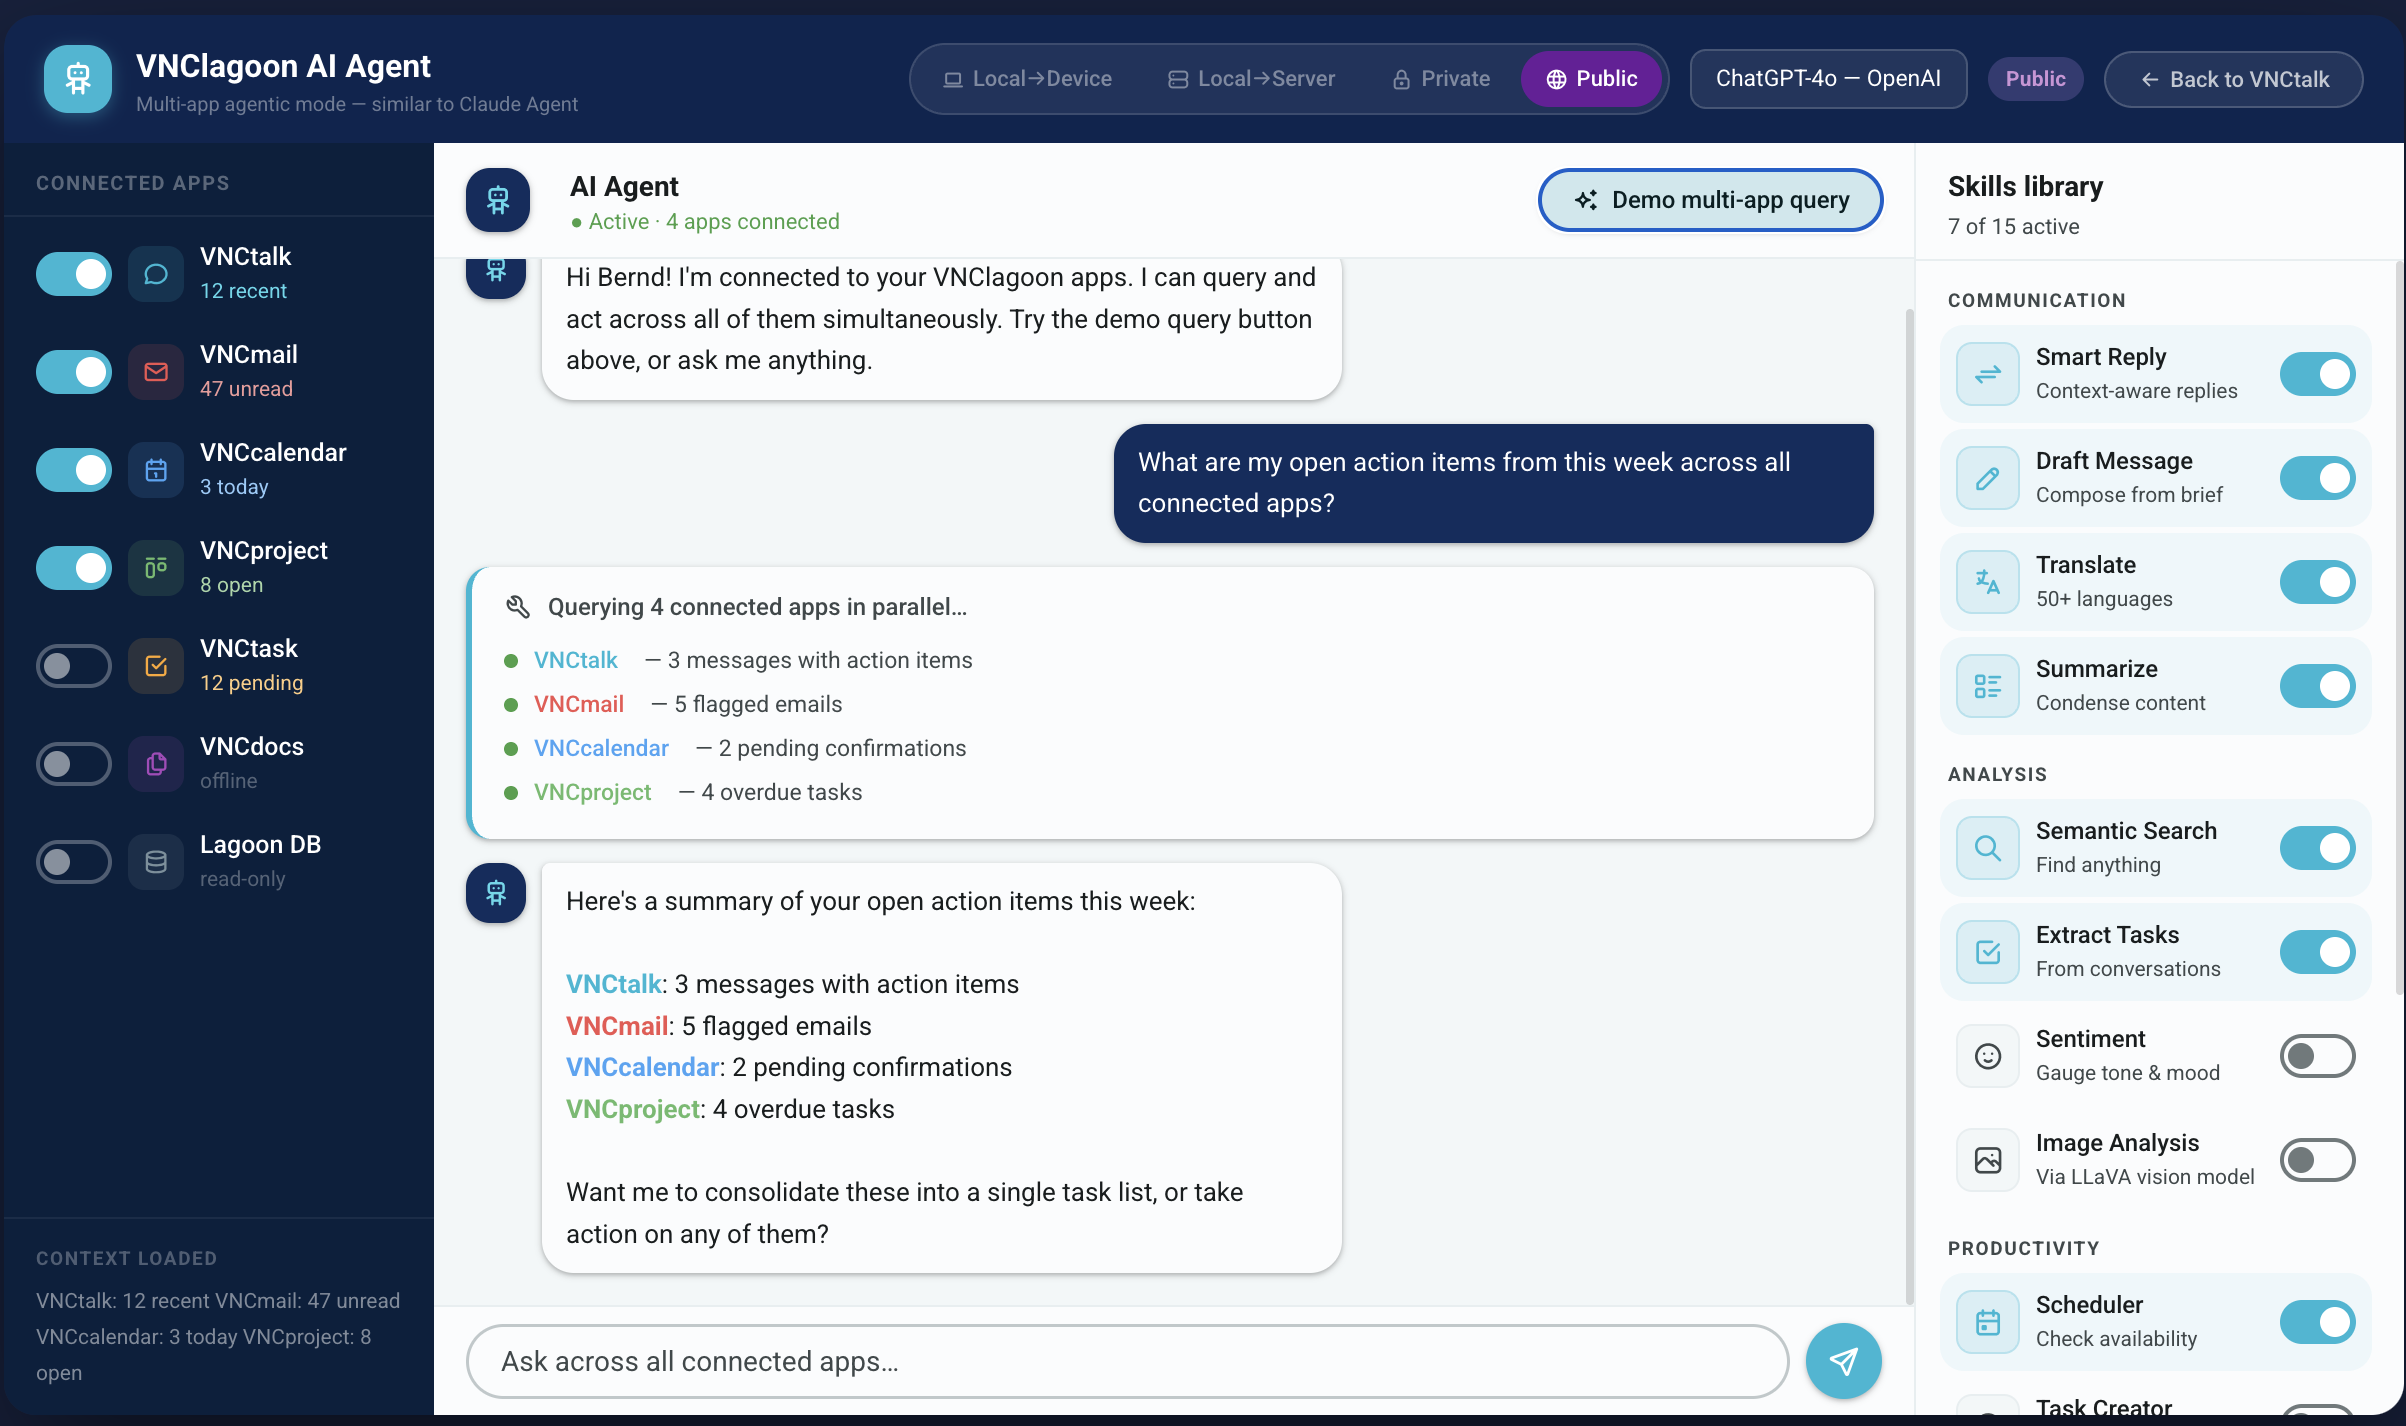
Task: Go Back to VNCtalk
Action: tap(2234, 79)
